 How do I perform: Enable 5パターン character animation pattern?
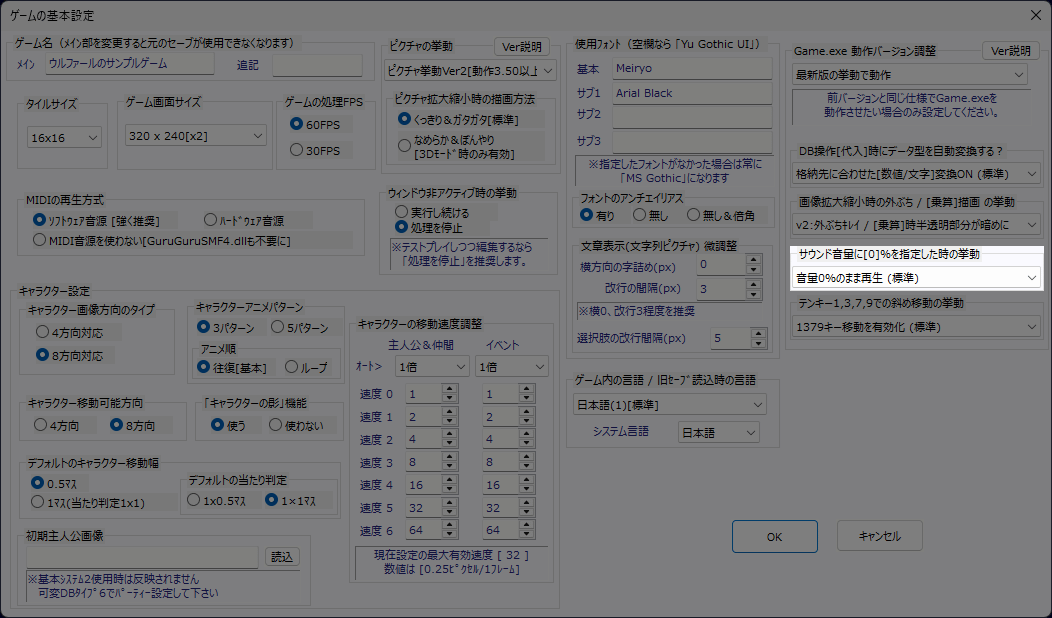click(276, 327)
